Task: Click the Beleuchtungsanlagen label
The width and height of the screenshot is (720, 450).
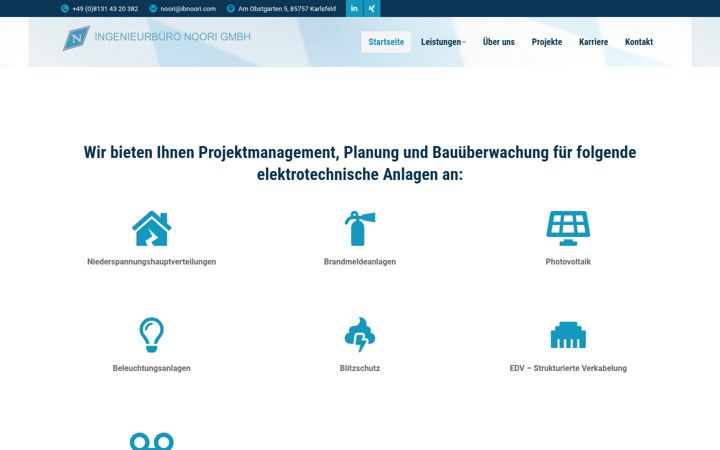Action: (152, 368)
